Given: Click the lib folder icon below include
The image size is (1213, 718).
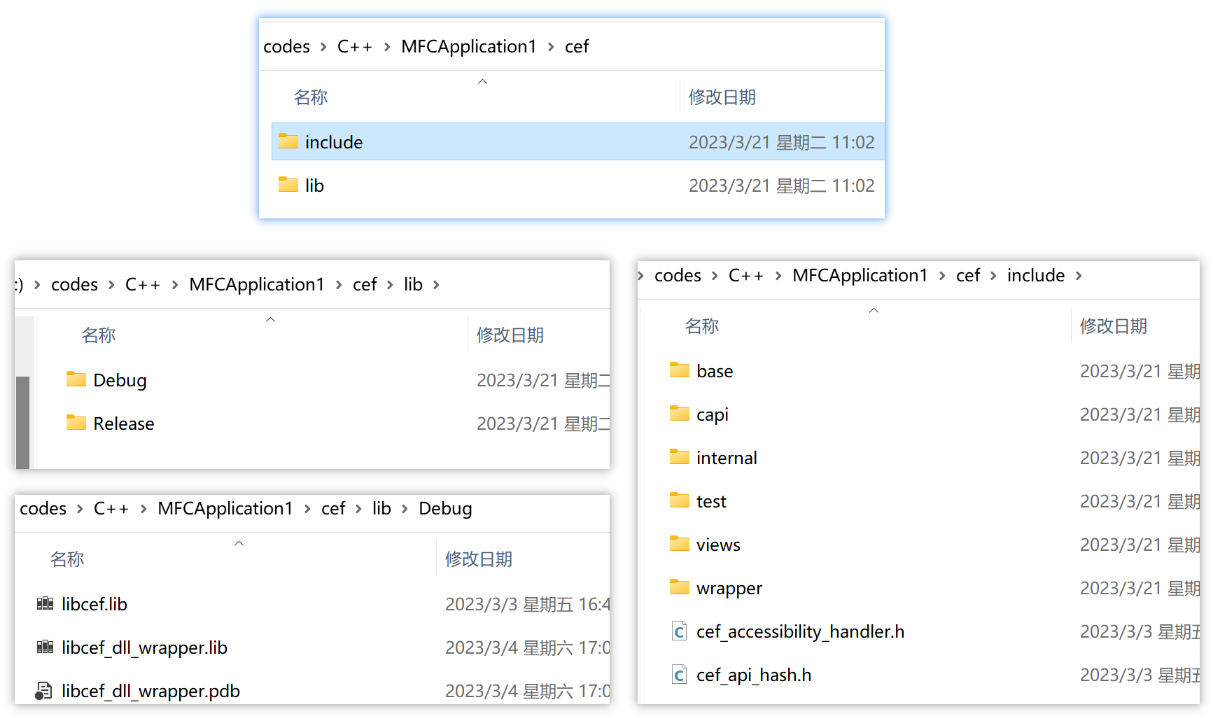Looking at the screenshot, I should tap(288, 185).
